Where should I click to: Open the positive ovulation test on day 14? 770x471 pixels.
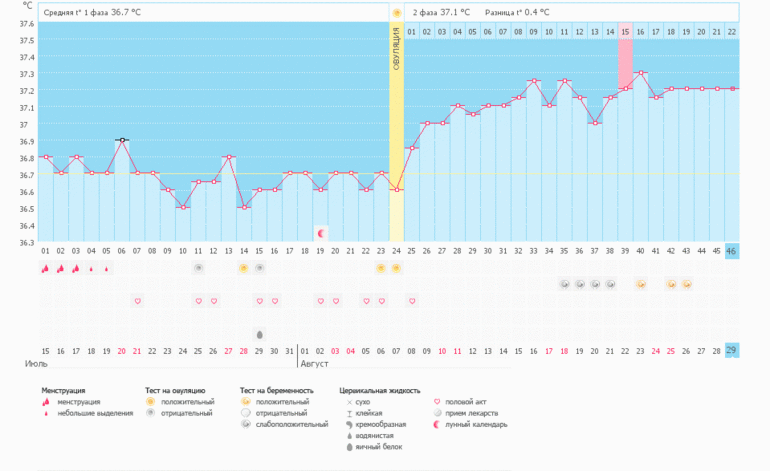point(244,268)
